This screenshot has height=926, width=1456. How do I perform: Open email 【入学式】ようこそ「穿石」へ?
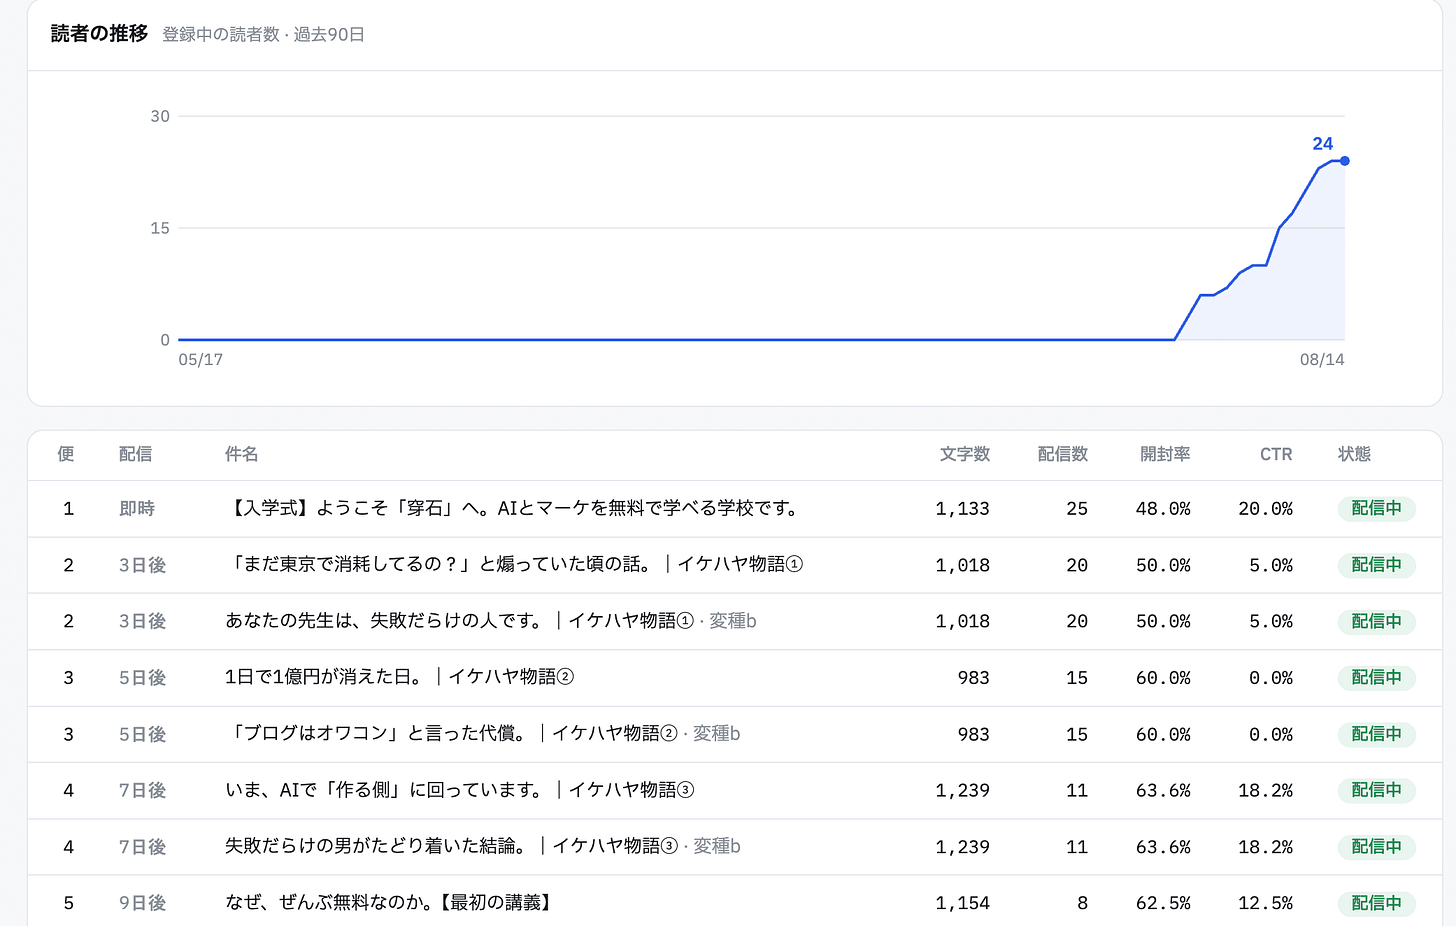(x=514, y=508)
